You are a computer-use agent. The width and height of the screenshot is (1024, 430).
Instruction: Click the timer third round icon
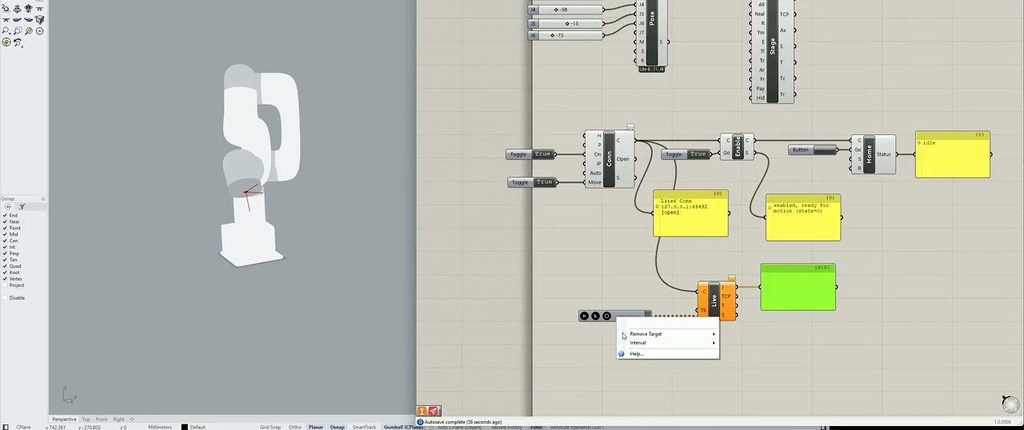[607, 316]
